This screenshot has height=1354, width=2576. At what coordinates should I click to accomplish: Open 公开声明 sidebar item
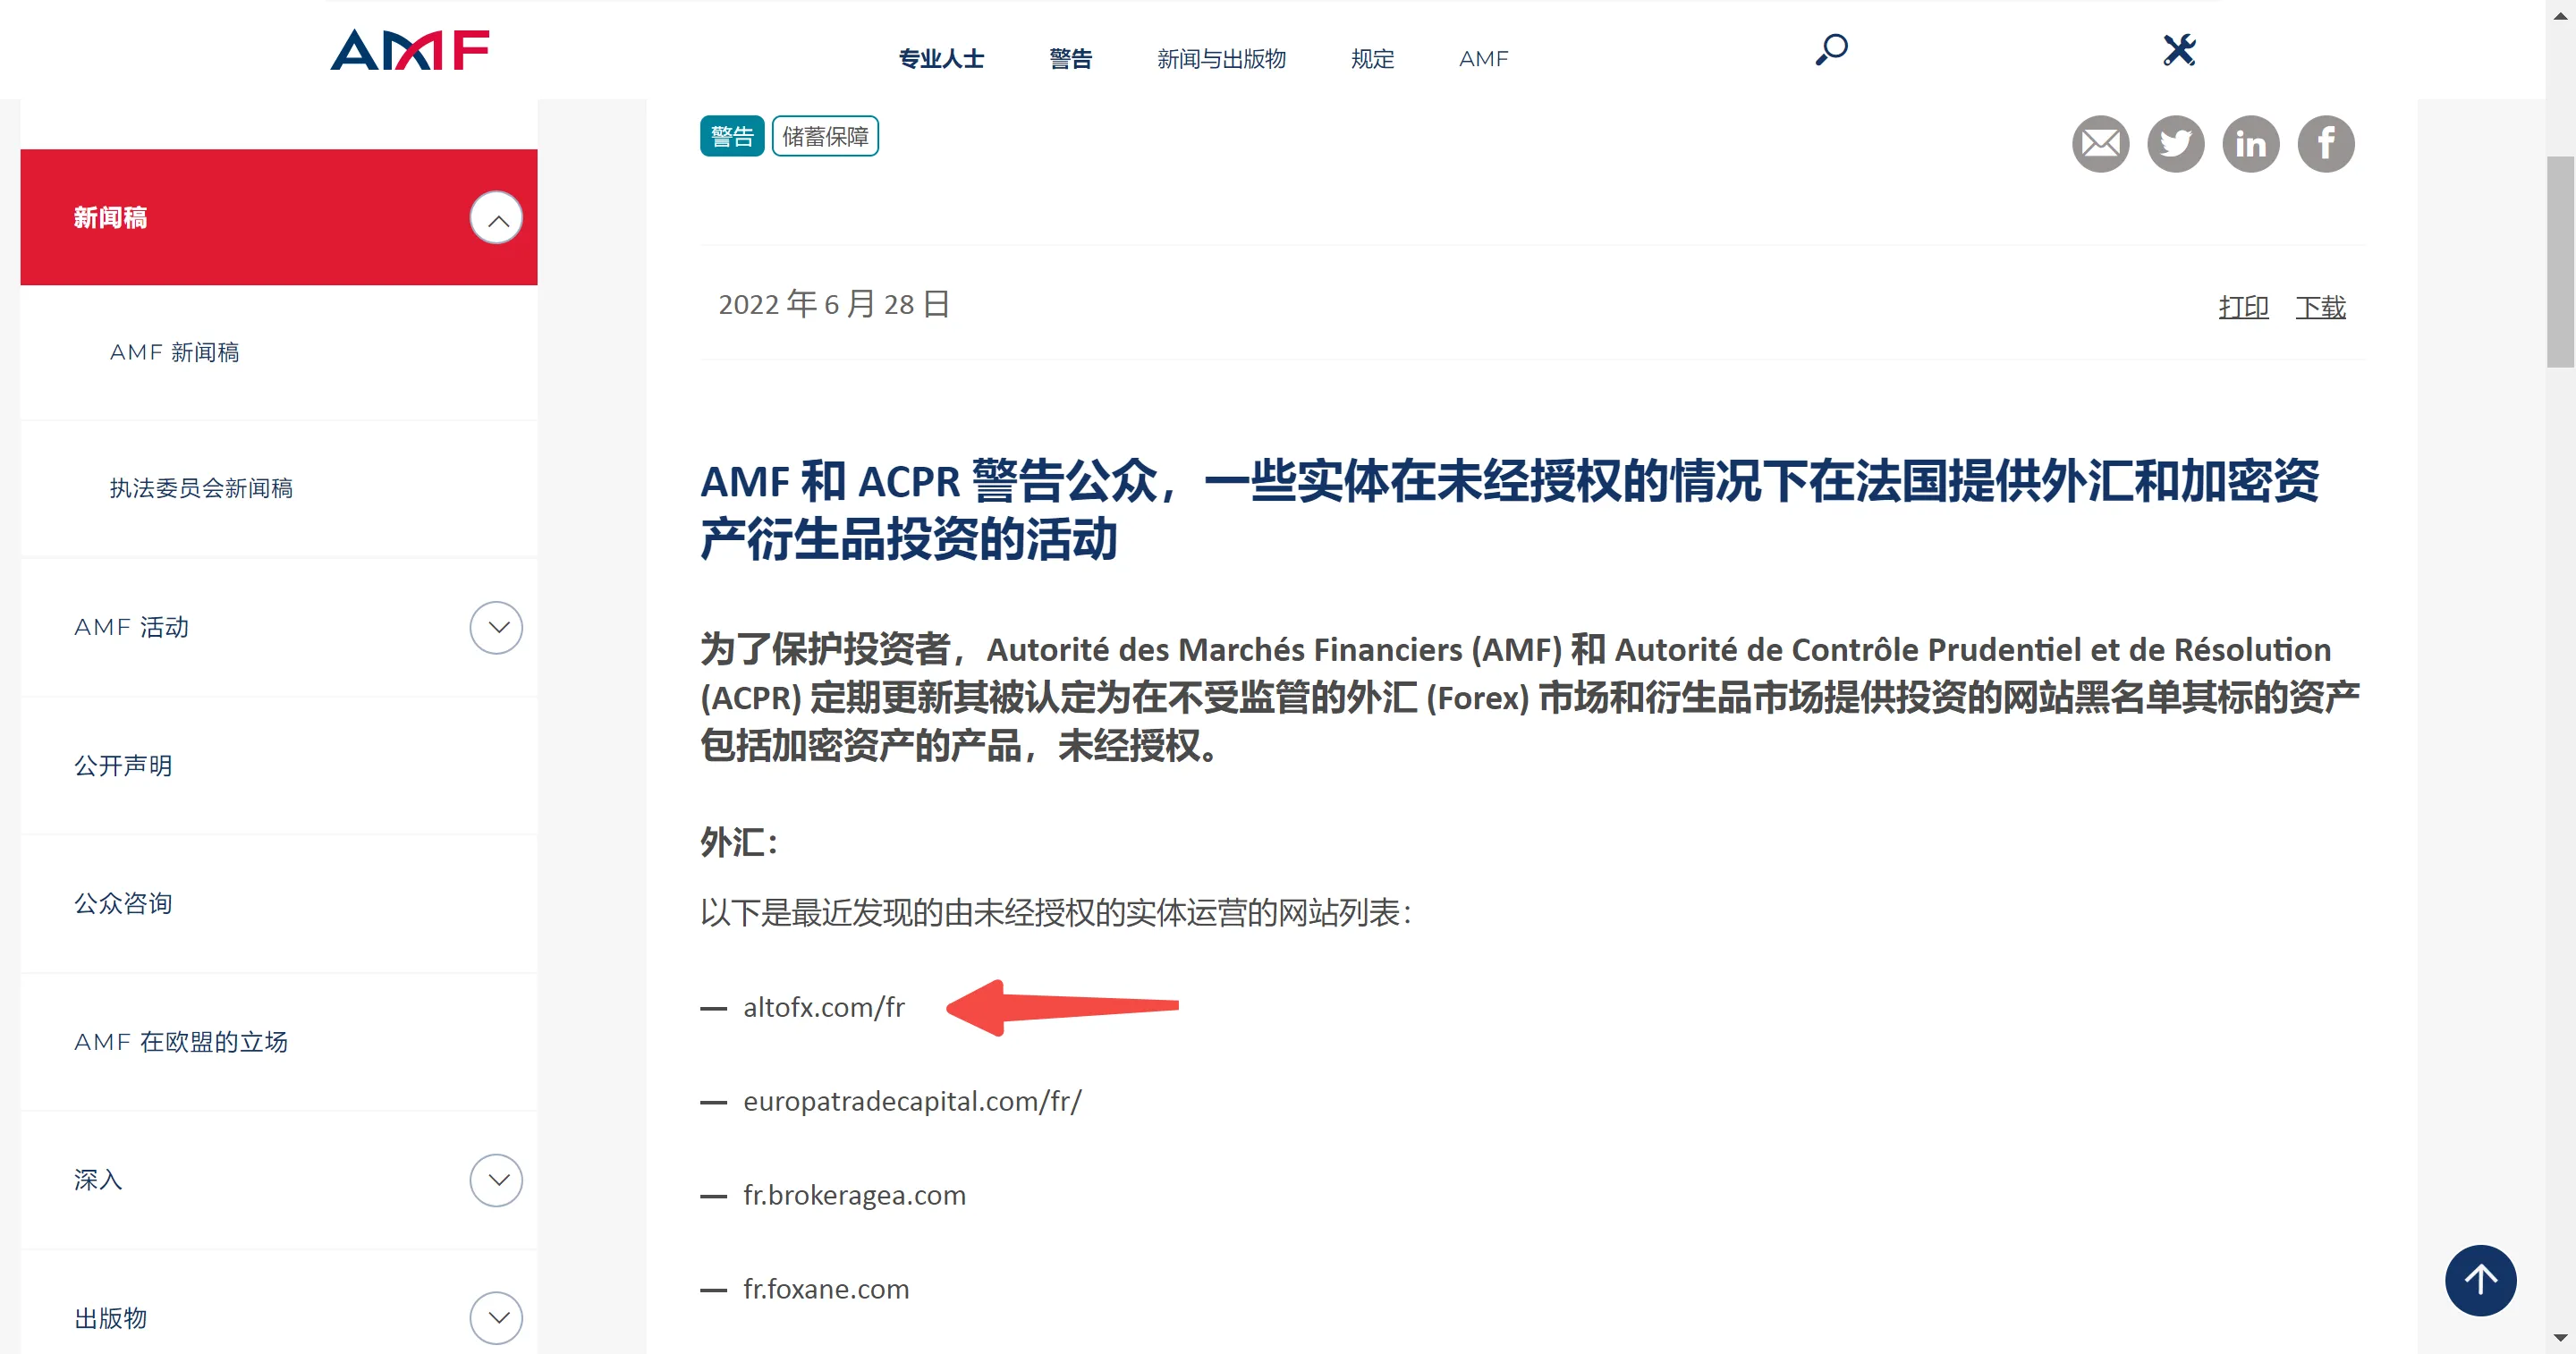coord(123,766)
